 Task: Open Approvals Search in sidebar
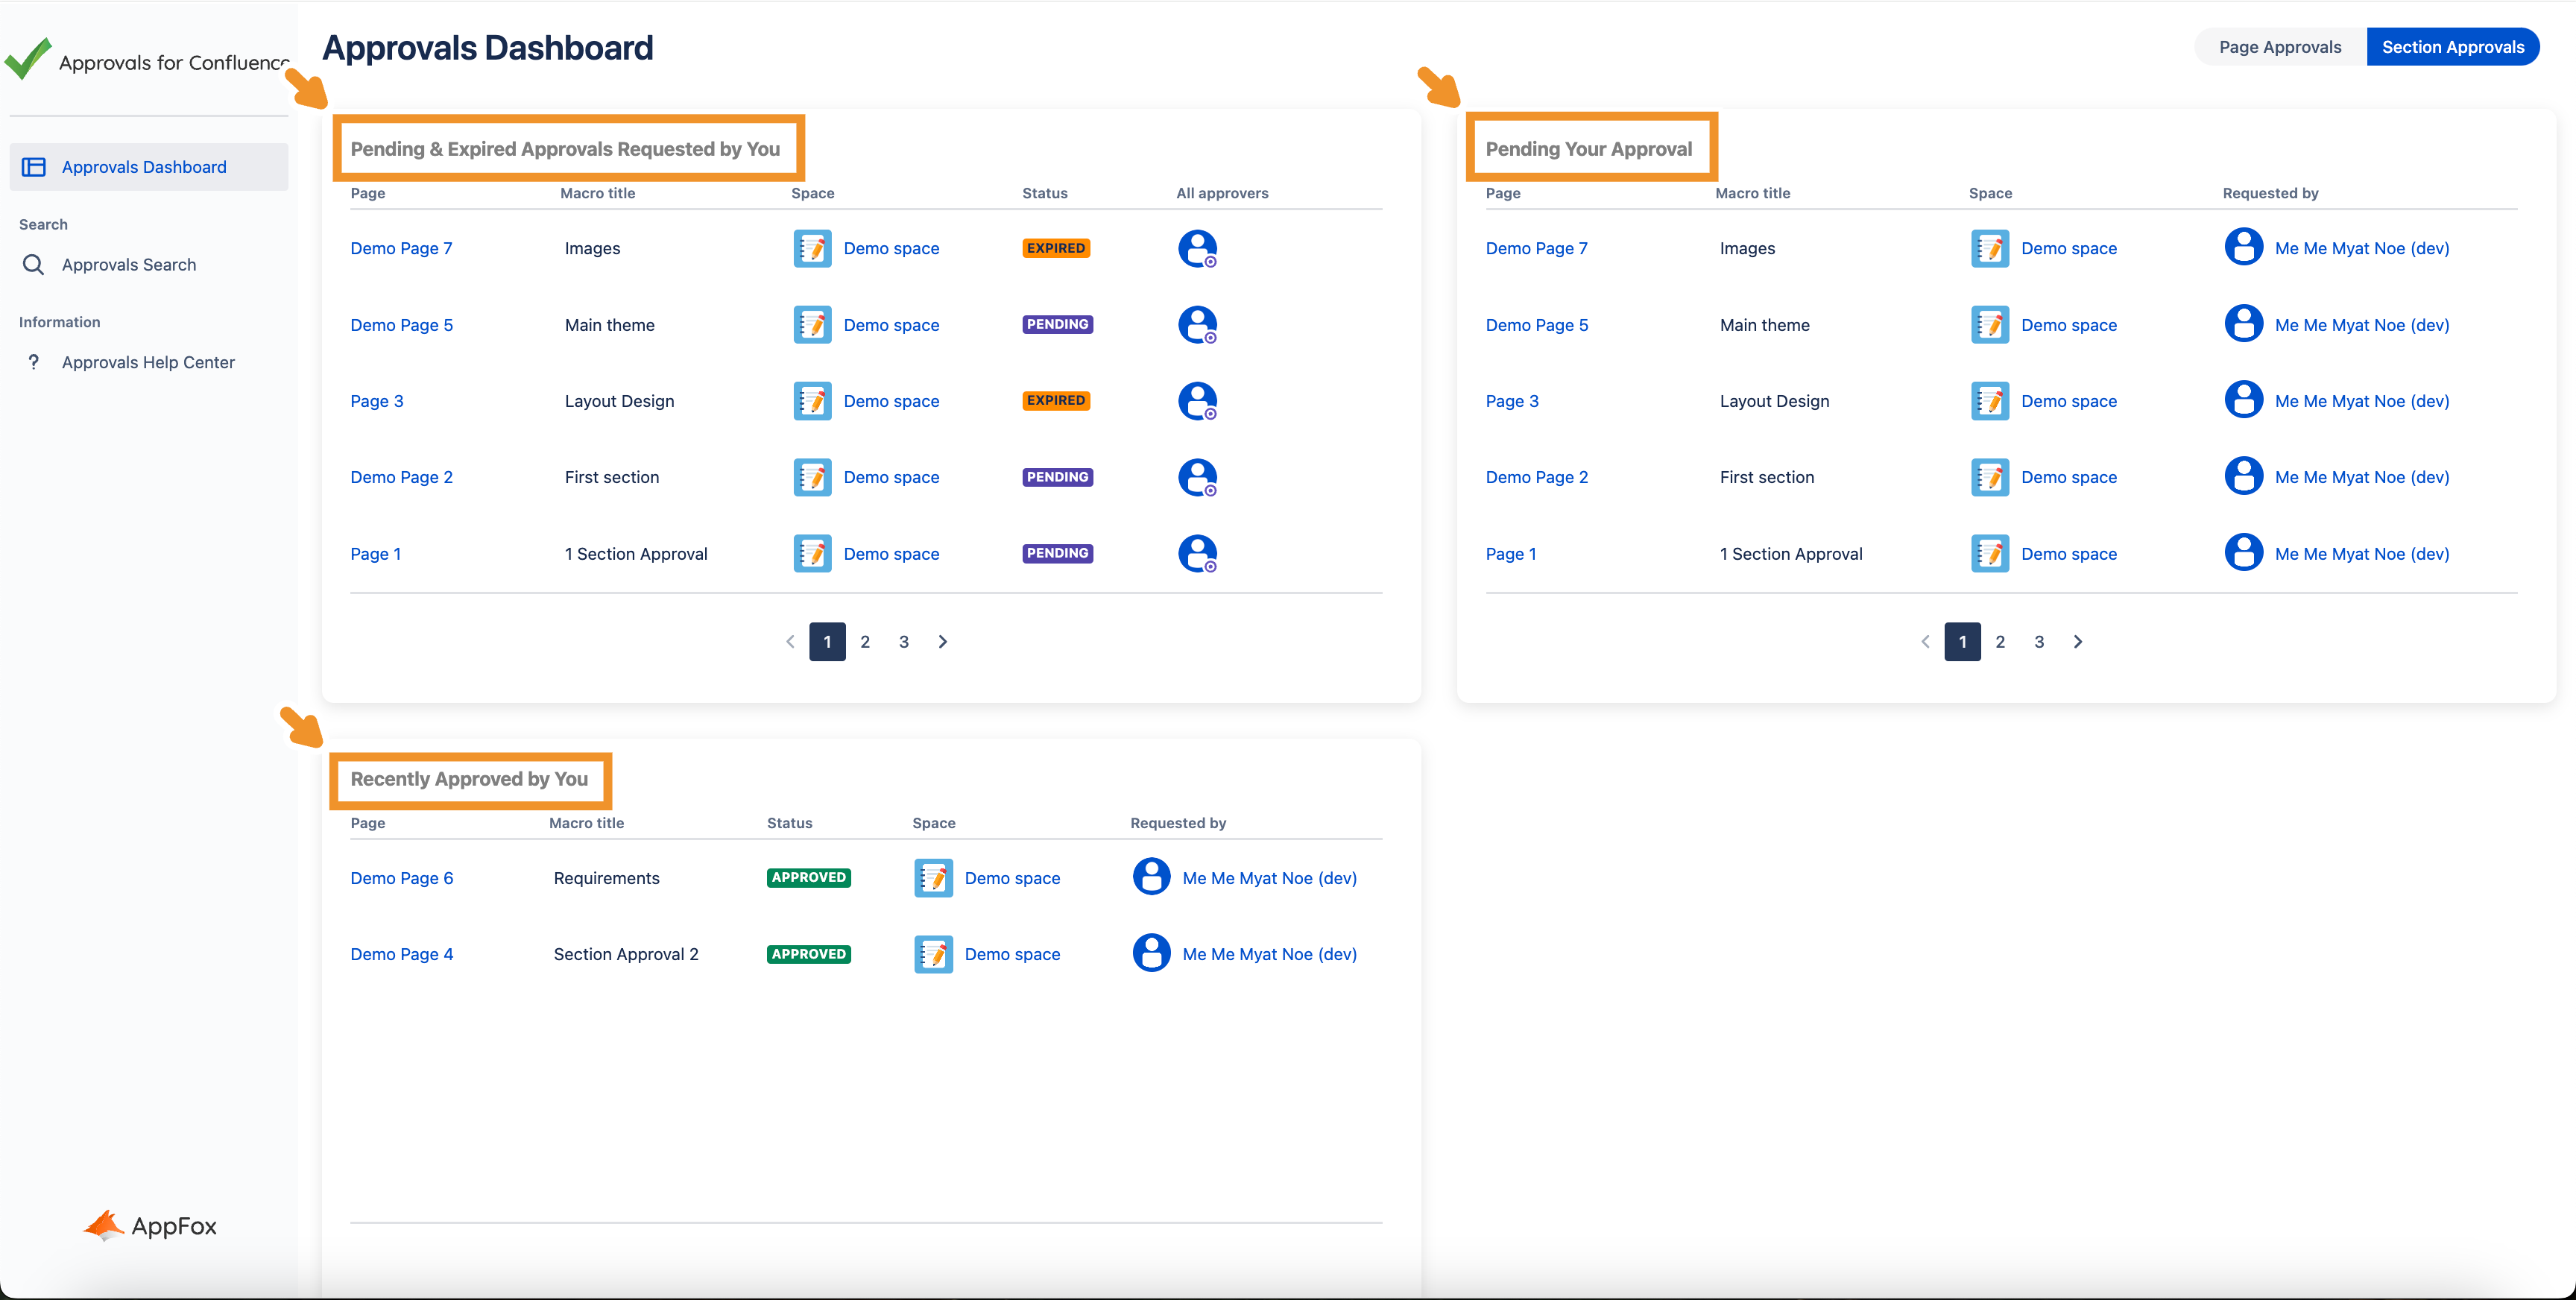click(129, 265)
